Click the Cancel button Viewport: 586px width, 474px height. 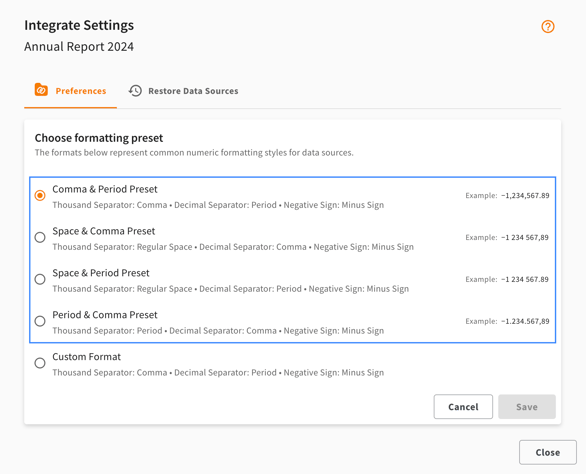click(x=463, y=407)
